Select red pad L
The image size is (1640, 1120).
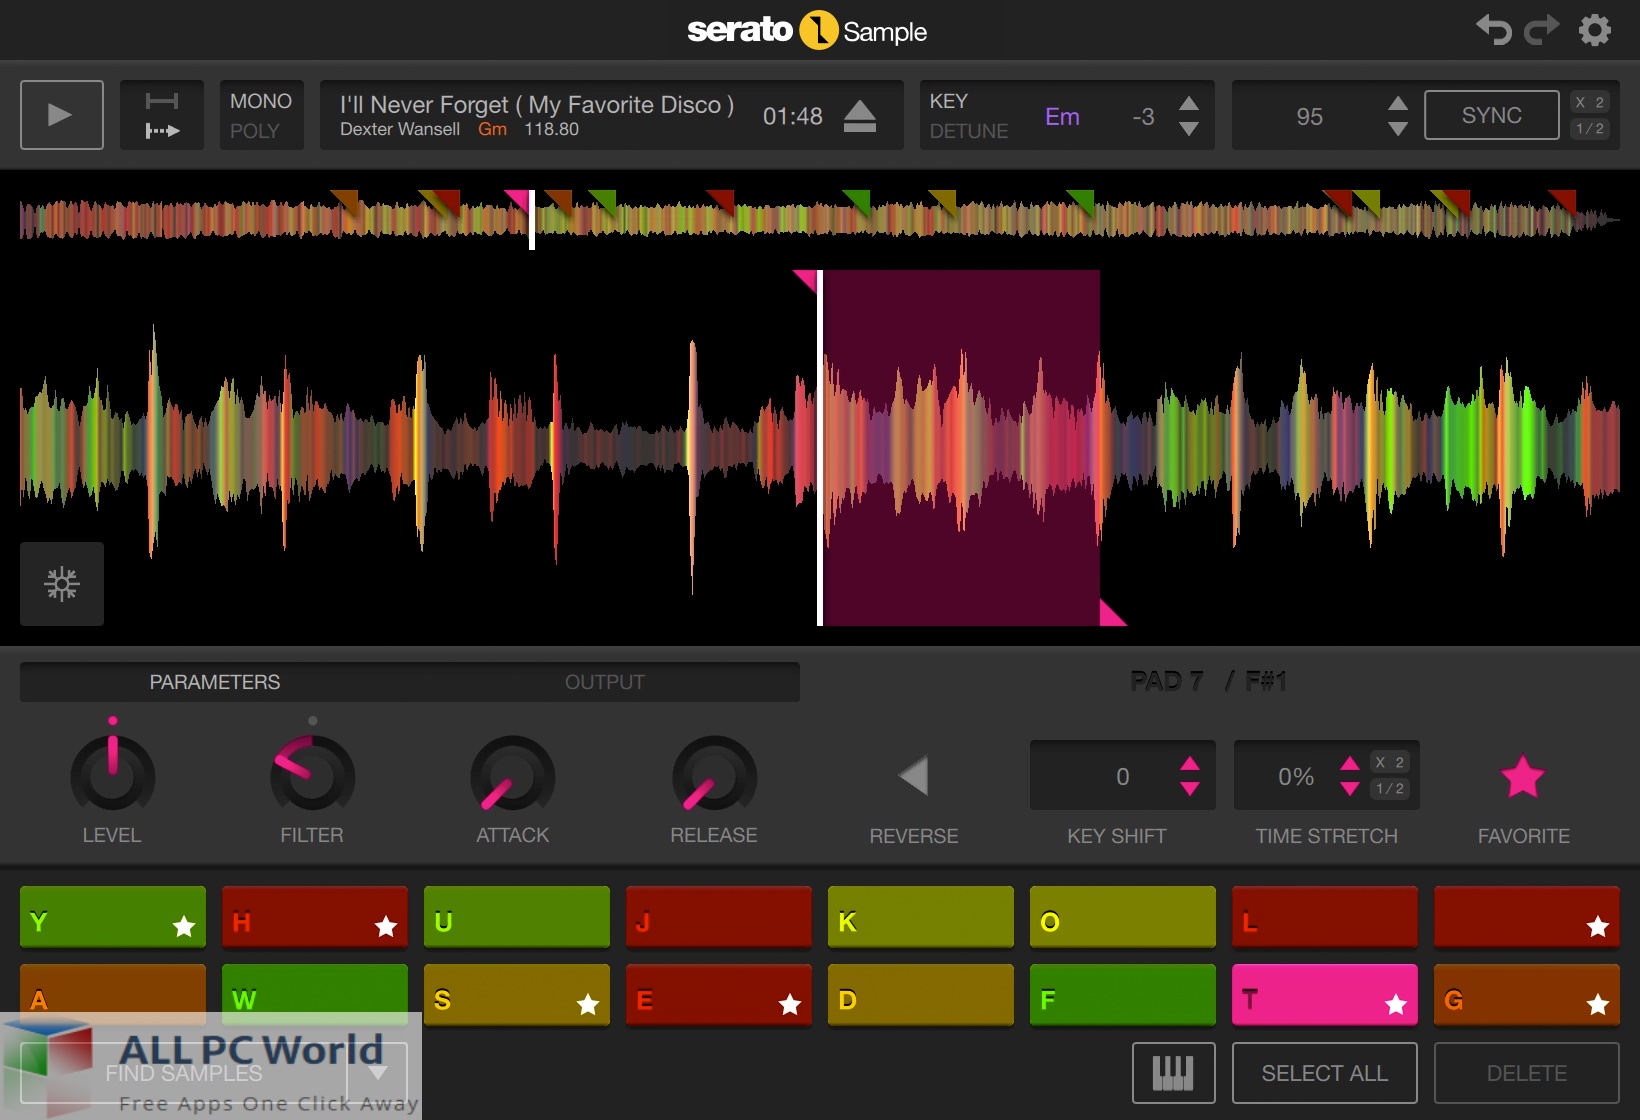[1325, 917]
